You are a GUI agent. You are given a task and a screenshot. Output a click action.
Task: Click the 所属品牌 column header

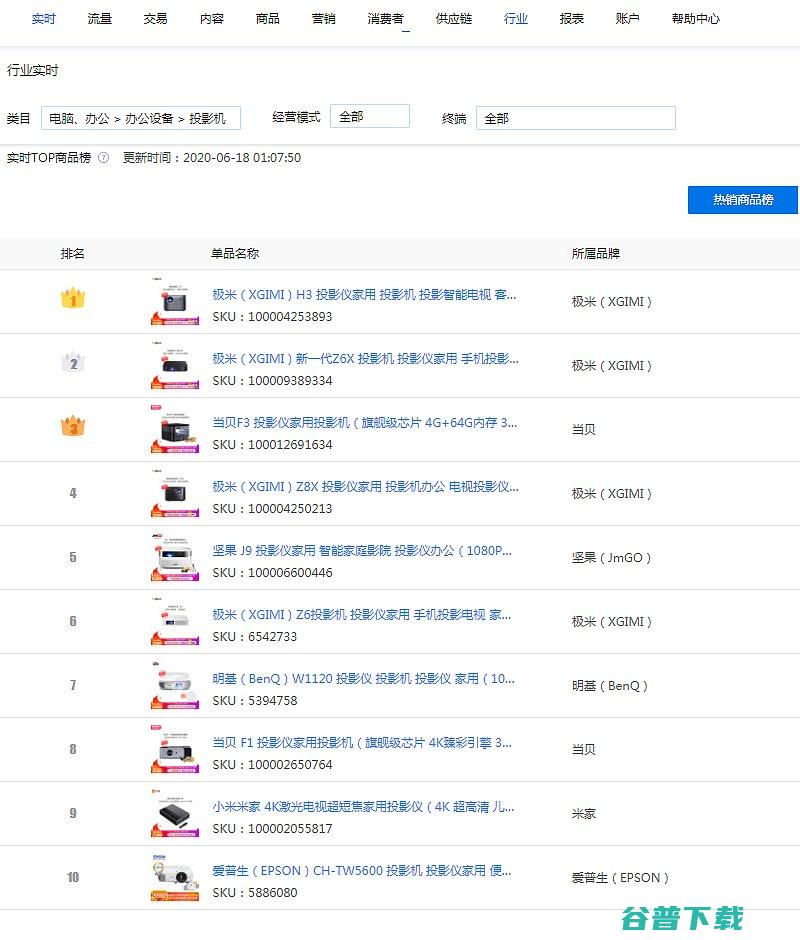596,254
